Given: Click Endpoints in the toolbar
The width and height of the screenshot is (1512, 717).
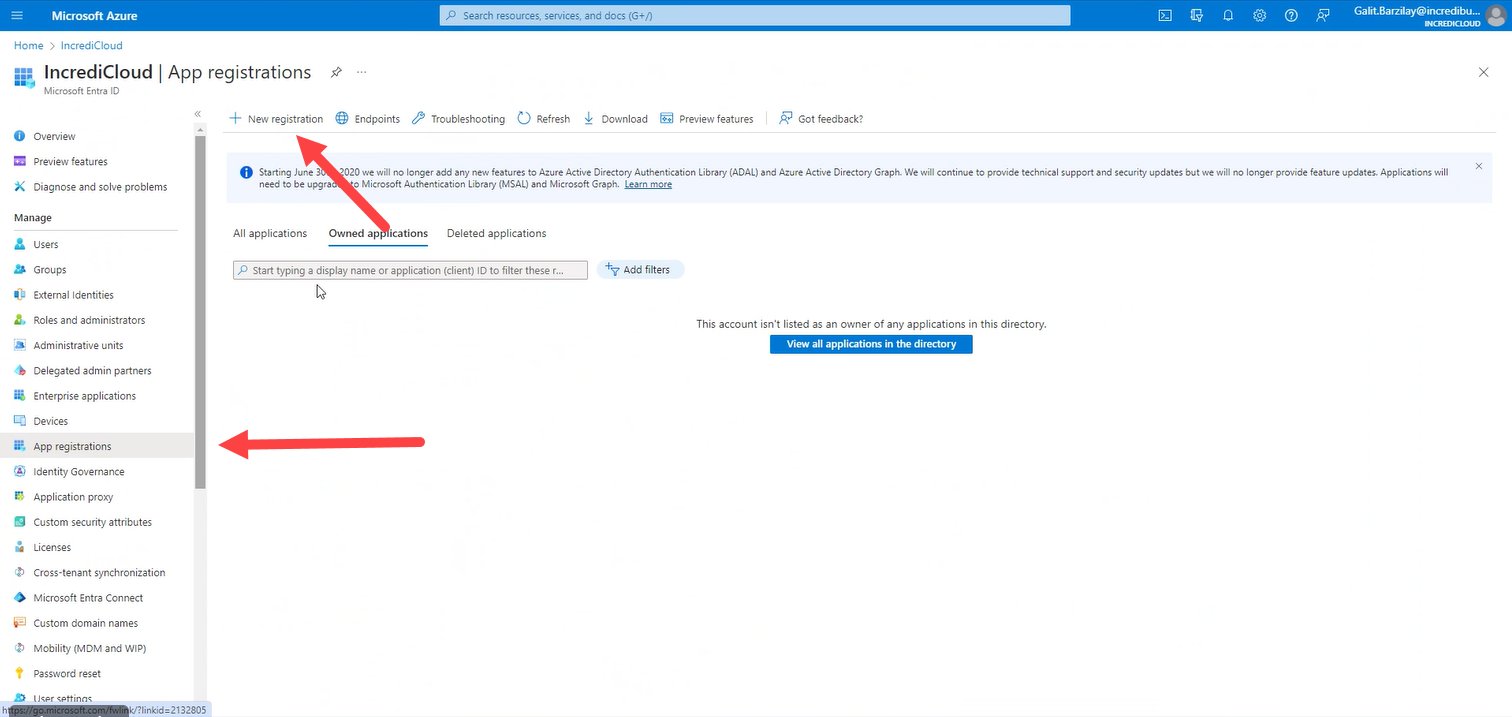Looking at the screenshot, I should [x=367, y=118].
